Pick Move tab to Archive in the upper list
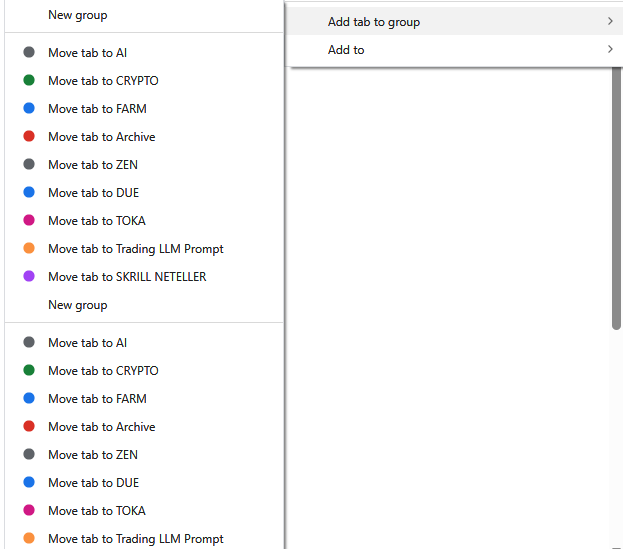Viewport: 623px width, 549px height. tap(102, 137)
